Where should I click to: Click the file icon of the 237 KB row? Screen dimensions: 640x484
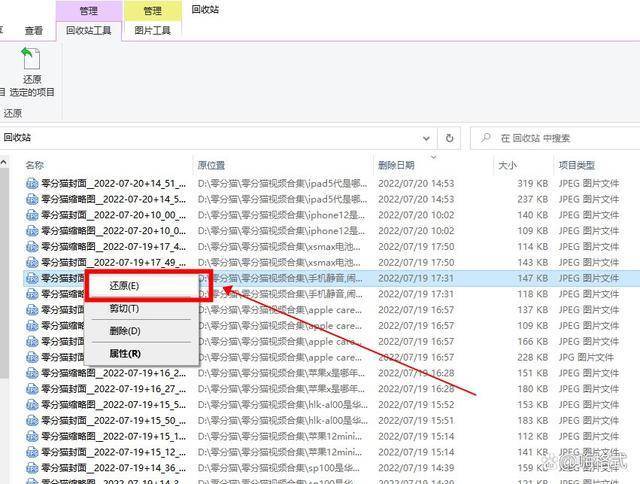[32, 199]
